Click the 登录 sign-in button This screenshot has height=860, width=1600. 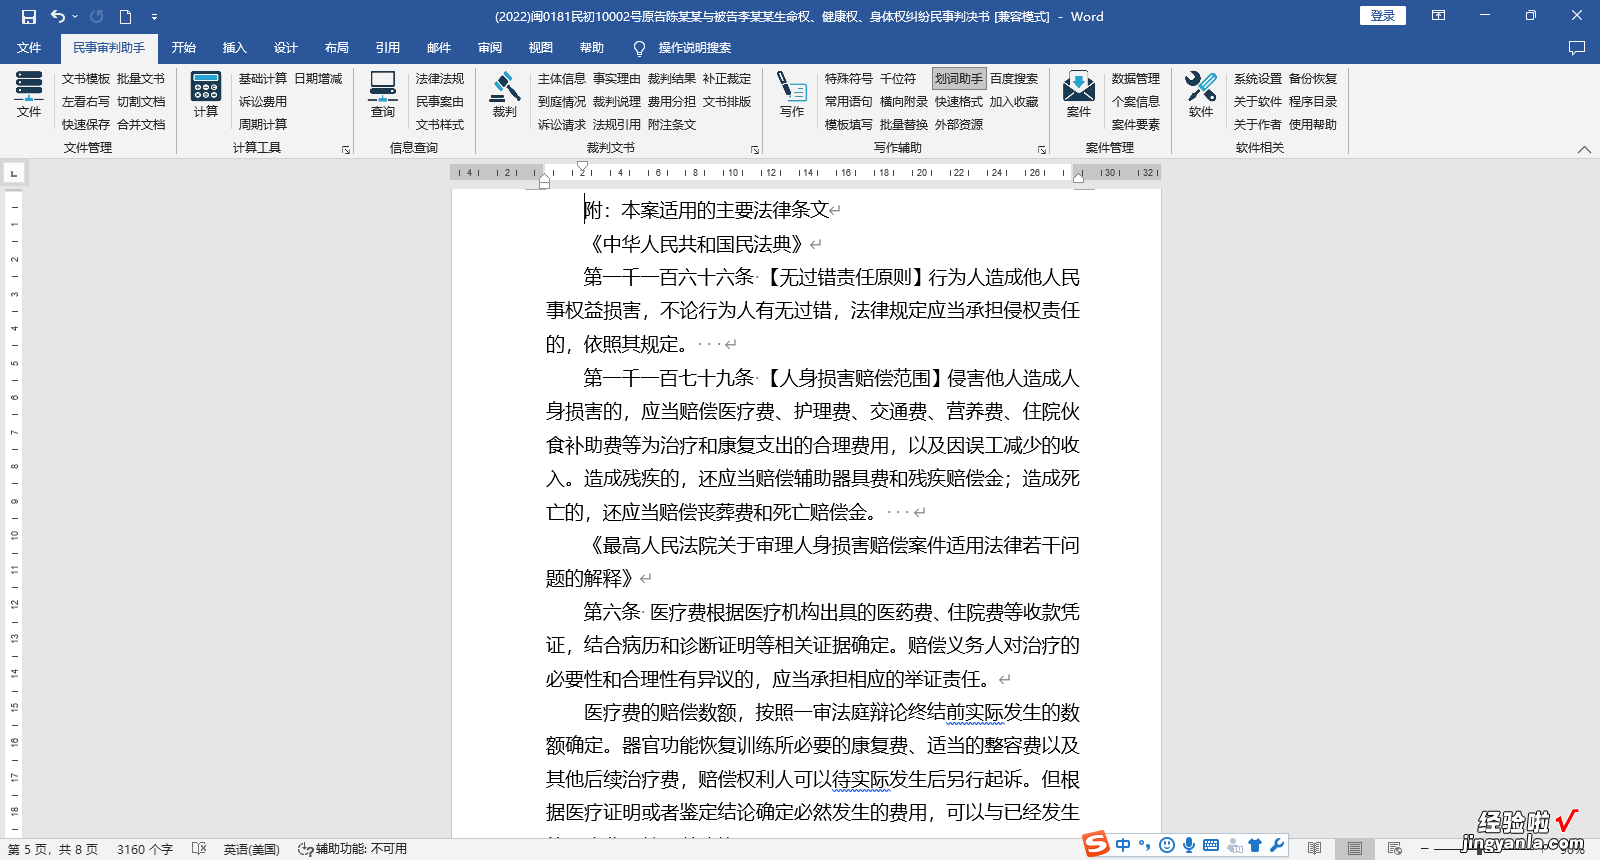1383,16
